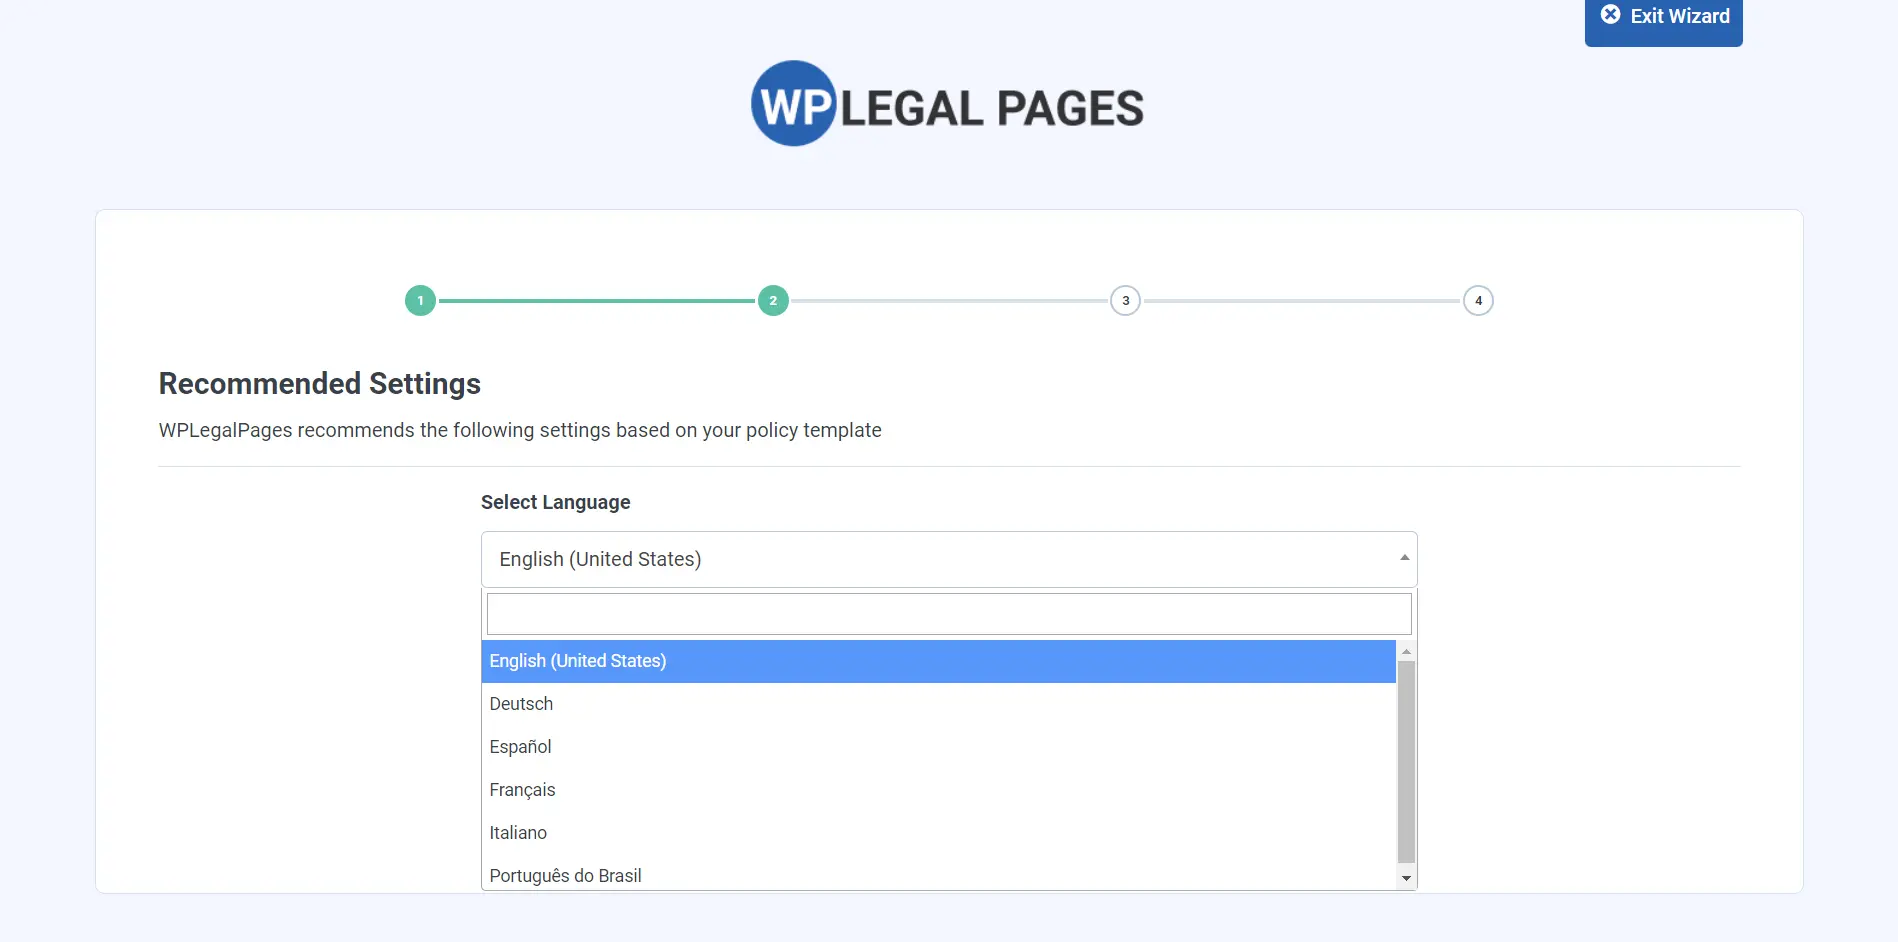Click the green progress bar between steps 1 and 2
Image resolution: width=1898 pixels, height=942 pixels.
(596, 300)
